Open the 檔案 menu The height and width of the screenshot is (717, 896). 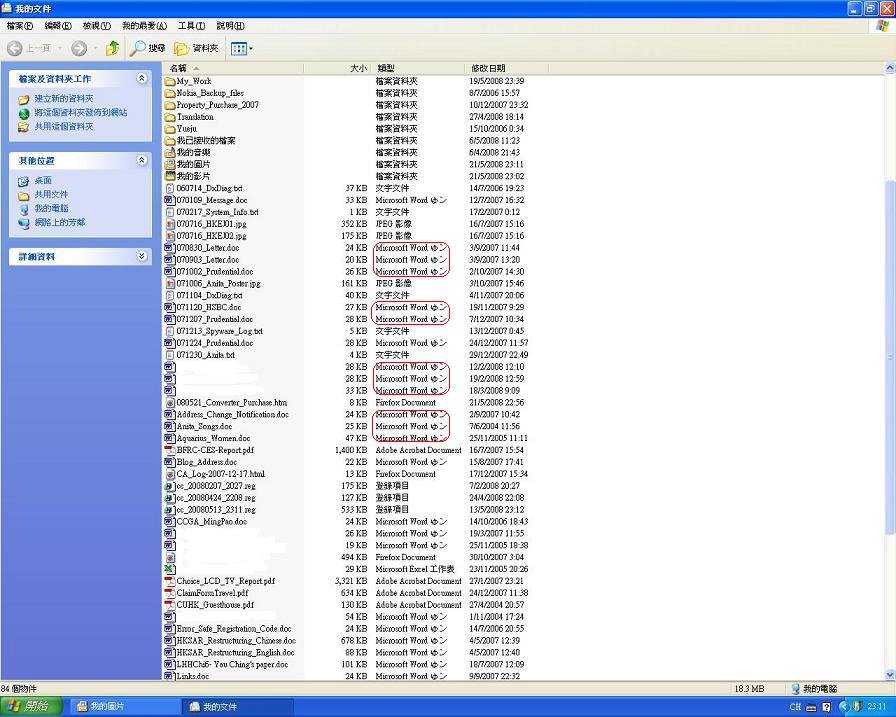point(20,26)
